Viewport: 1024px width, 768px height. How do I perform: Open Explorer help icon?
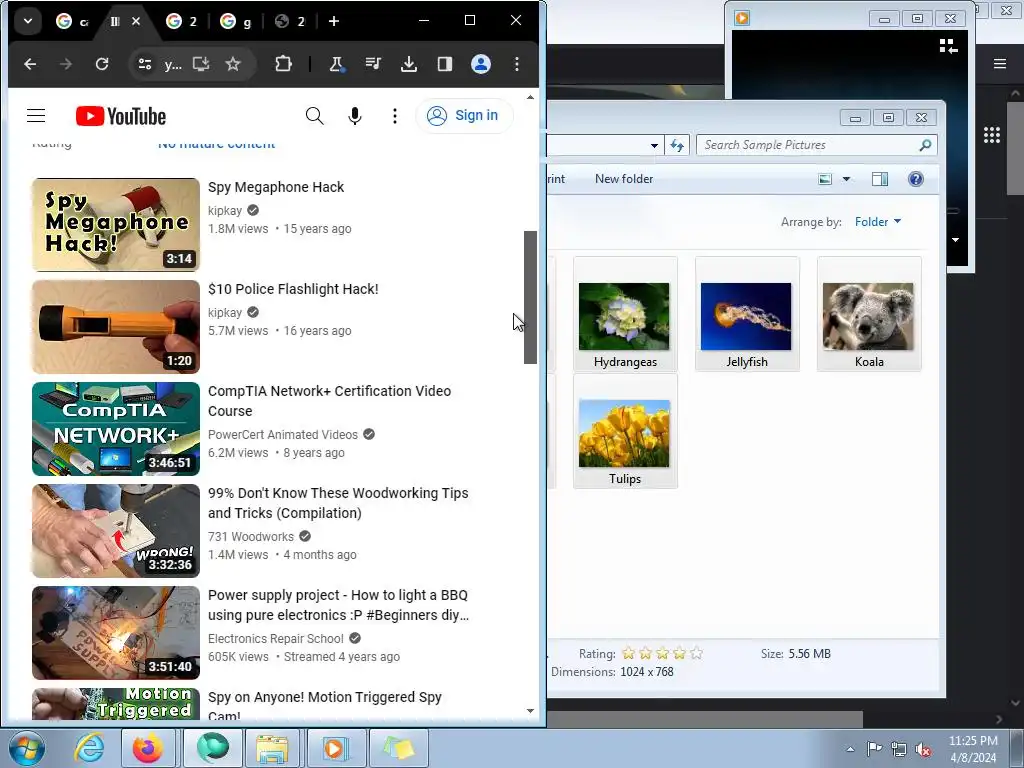click(x=916, y=179)
